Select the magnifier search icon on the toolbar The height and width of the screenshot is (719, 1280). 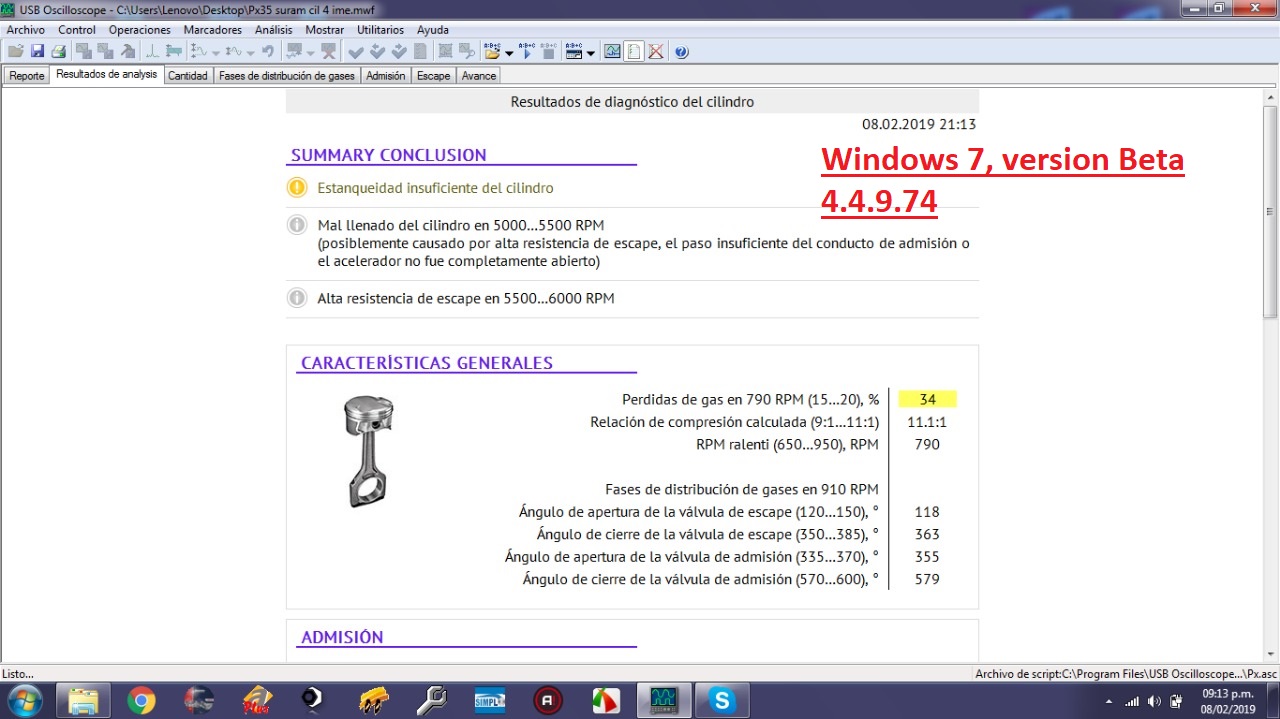pos(465,51)
